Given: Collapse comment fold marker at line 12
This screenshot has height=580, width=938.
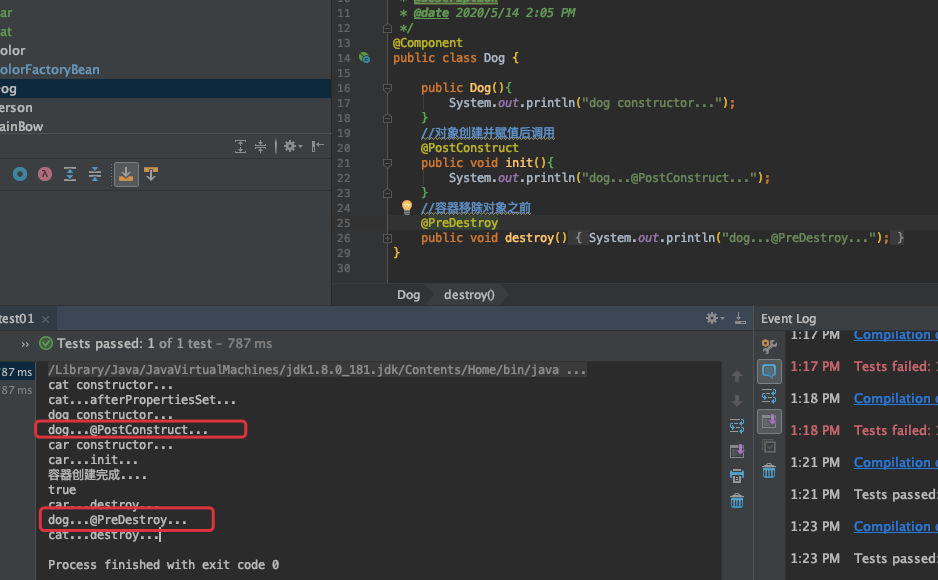Looking at the screenshot, I should 388,28.
